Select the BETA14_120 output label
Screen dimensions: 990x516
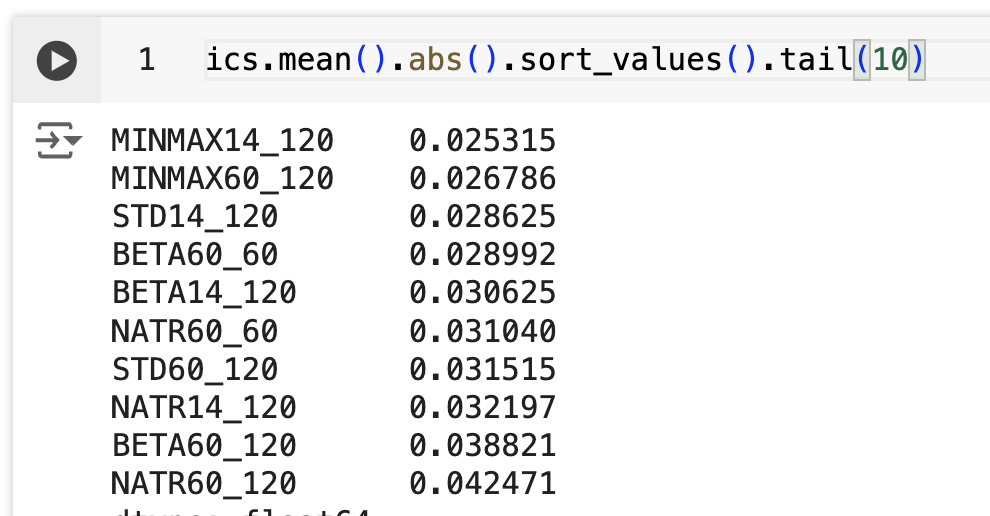(x=204, y=293)
